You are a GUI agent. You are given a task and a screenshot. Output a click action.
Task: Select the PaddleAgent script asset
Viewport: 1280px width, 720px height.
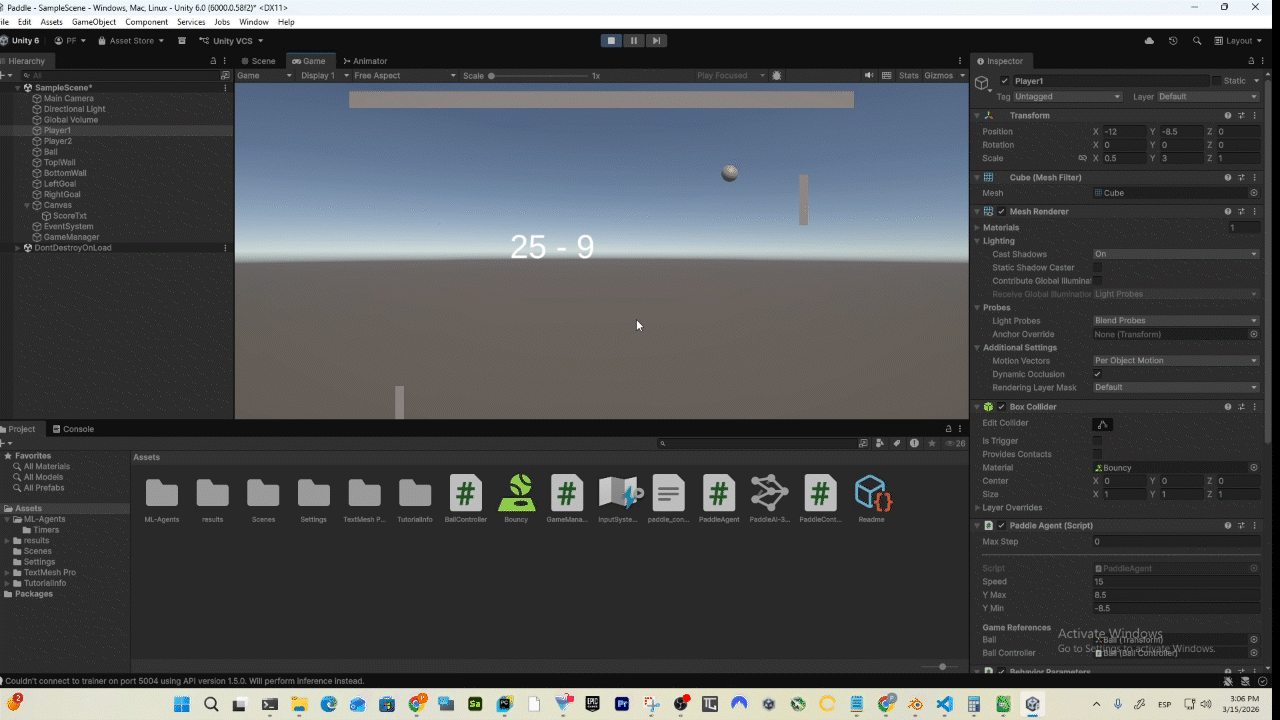(719, 500)
